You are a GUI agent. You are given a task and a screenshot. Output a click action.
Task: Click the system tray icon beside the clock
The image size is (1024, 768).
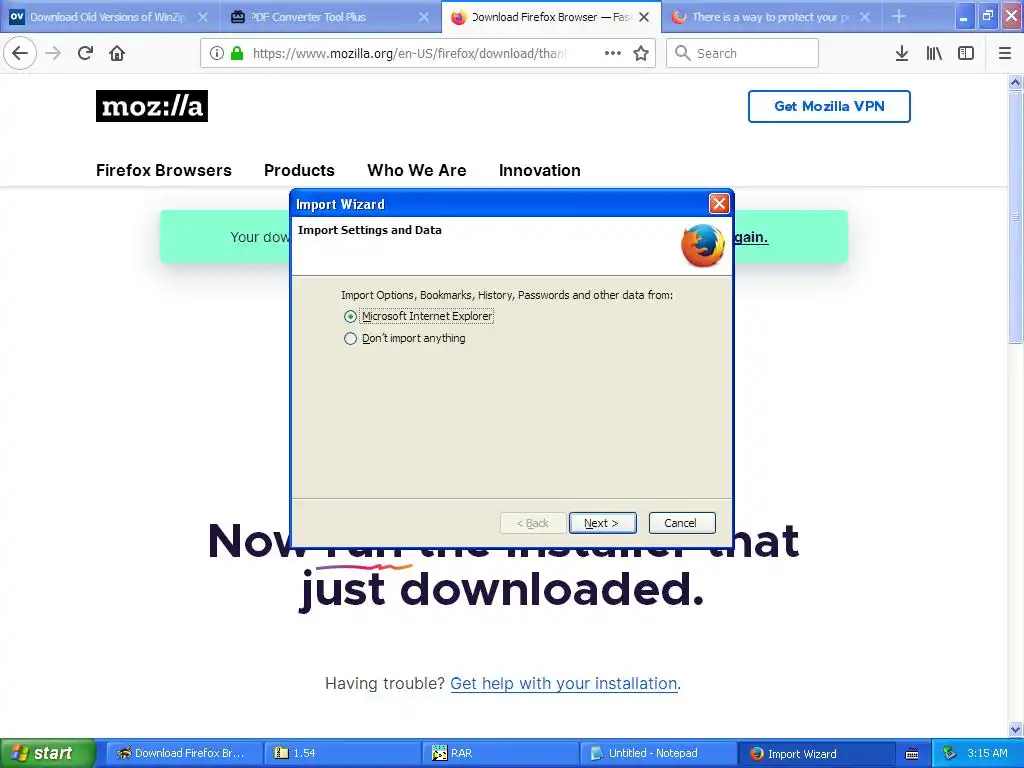949,753
